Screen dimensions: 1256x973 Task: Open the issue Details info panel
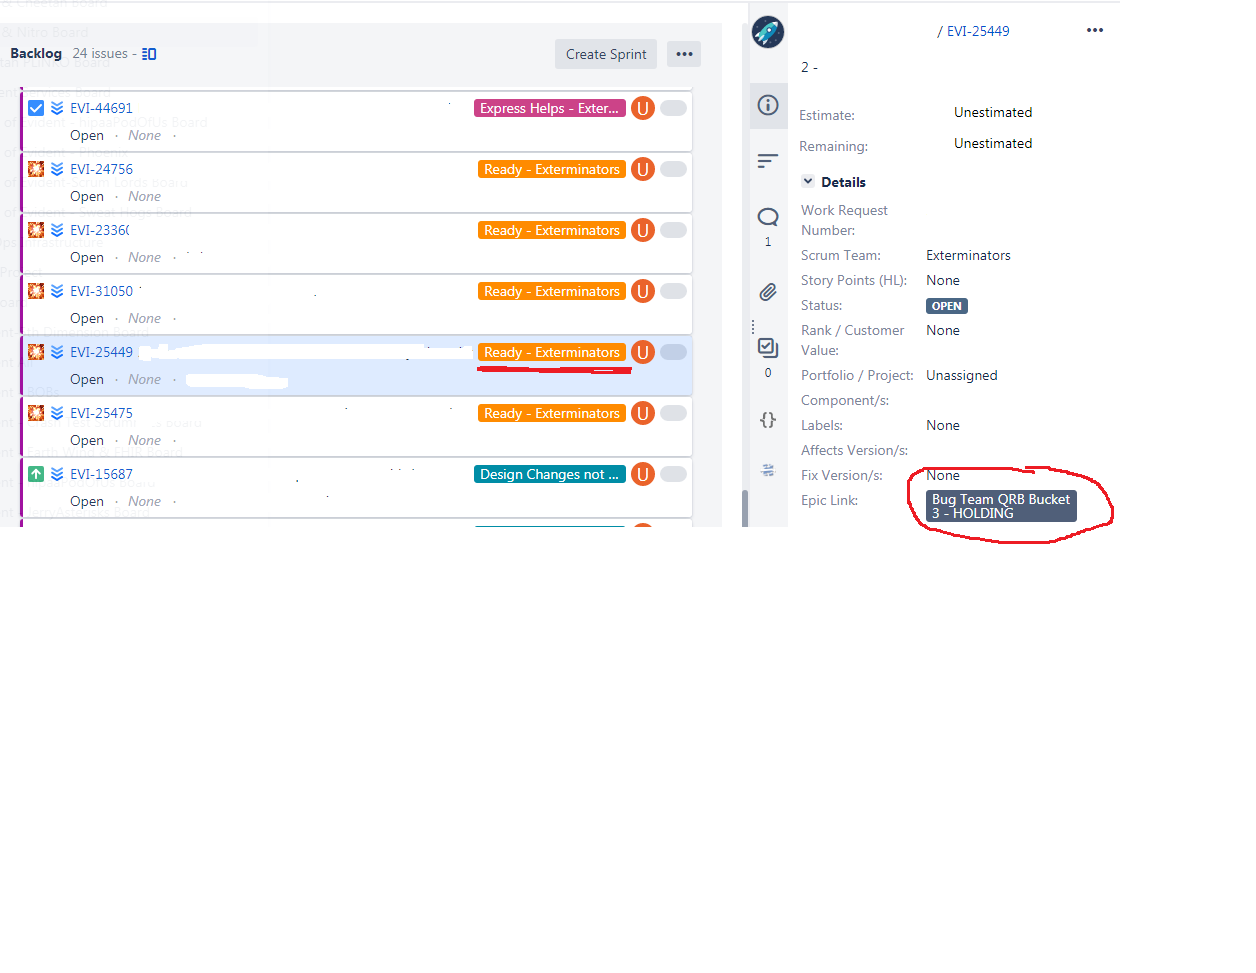(768, 107)
